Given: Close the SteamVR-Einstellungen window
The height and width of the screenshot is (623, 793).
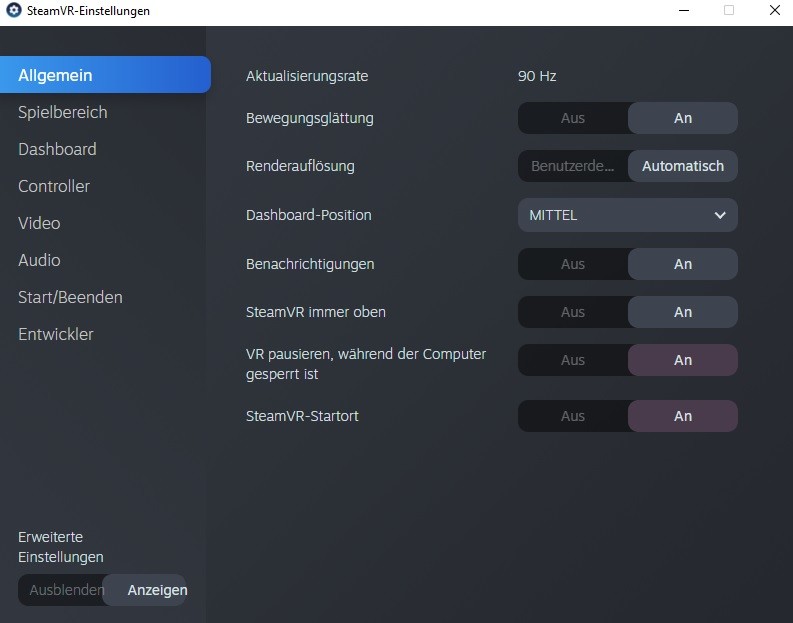Looking at the screenshot, I should click(774, 10).
